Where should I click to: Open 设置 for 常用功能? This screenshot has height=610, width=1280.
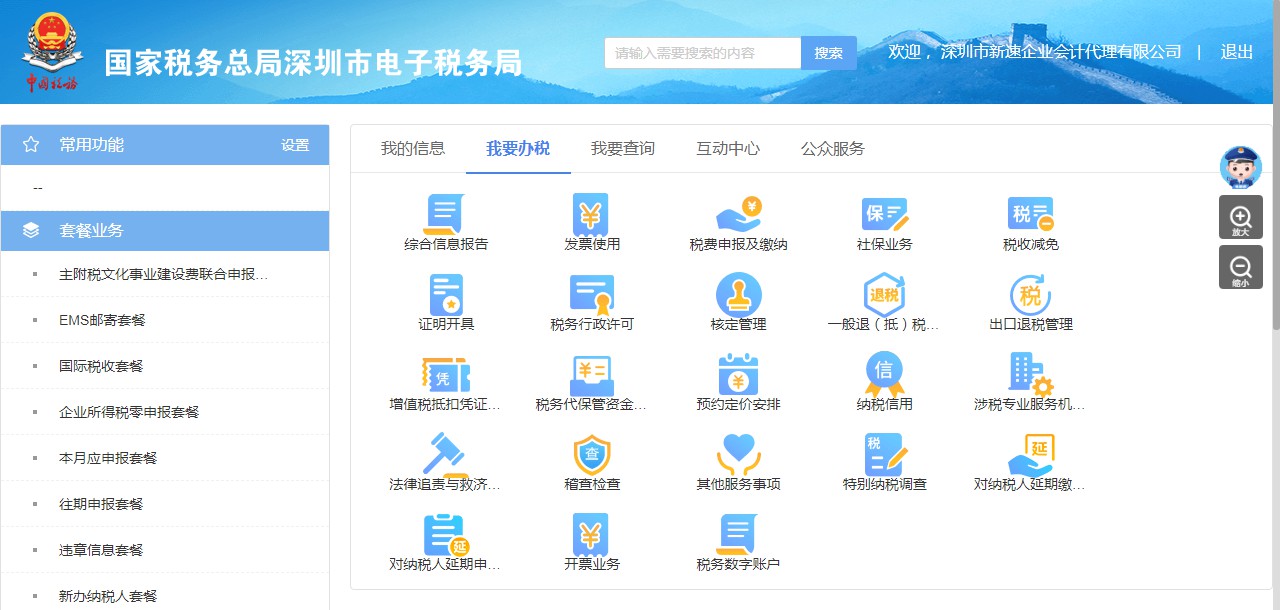click(295, 145)
